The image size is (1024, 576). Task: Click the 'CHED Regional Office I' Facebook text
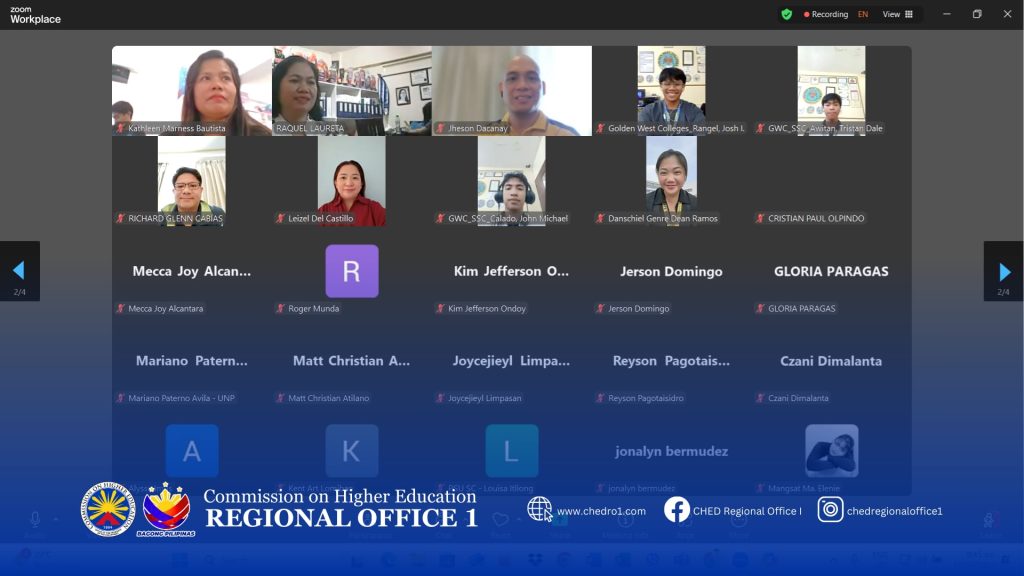[x=747, y=511]
